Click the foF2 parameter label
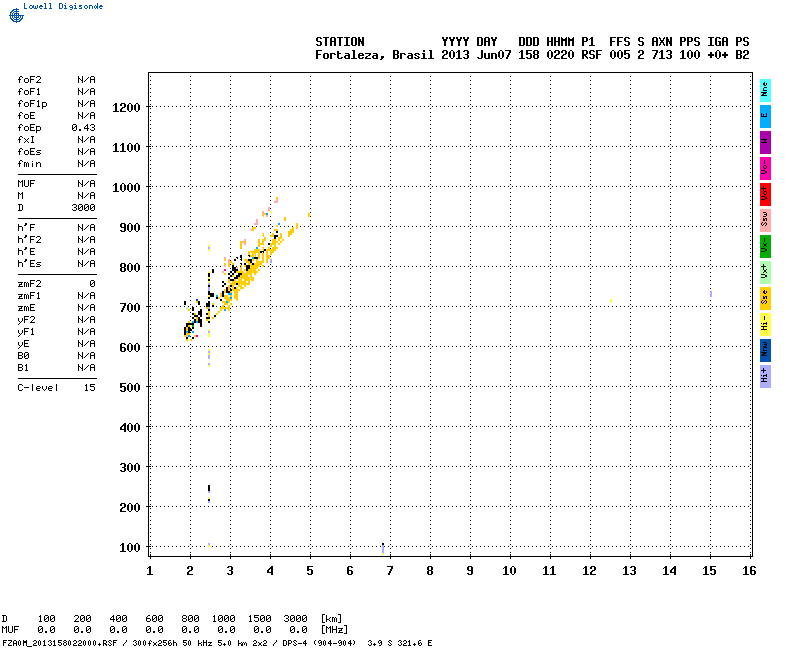Image resolution: width=800 pixels, height=650 pixels. tap(30, 80)
